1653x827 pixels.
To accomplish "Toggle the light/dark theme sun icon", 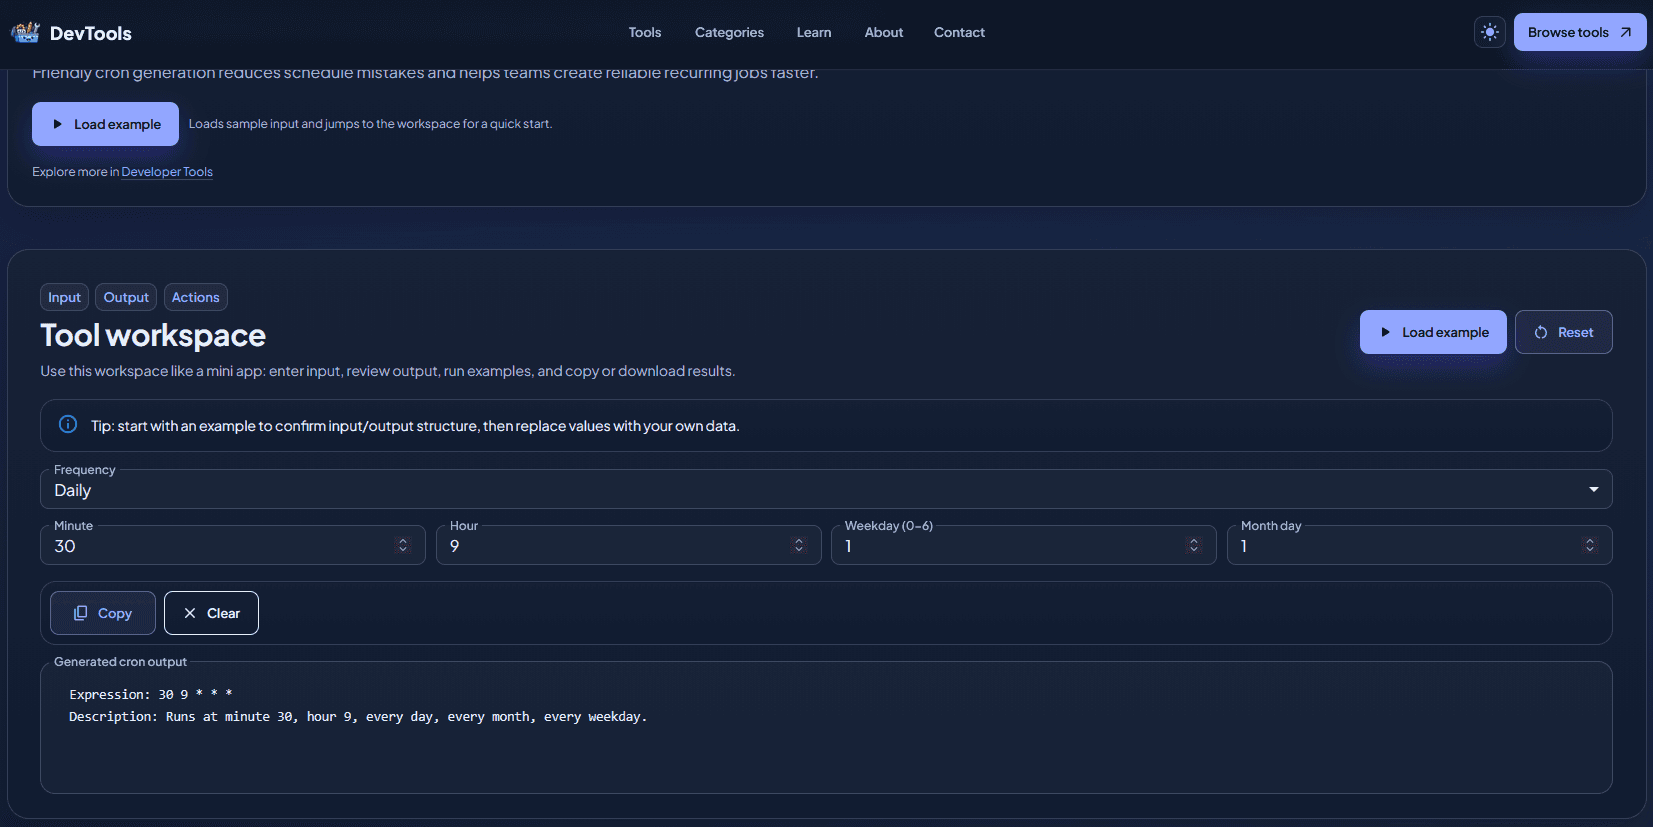I will coord(1489,33).
